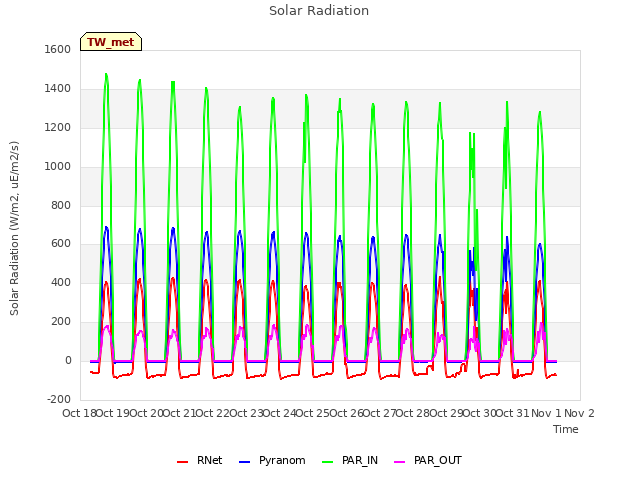Click the 600 y-axis tick label
640x480 pixels.
pos(61,244)
